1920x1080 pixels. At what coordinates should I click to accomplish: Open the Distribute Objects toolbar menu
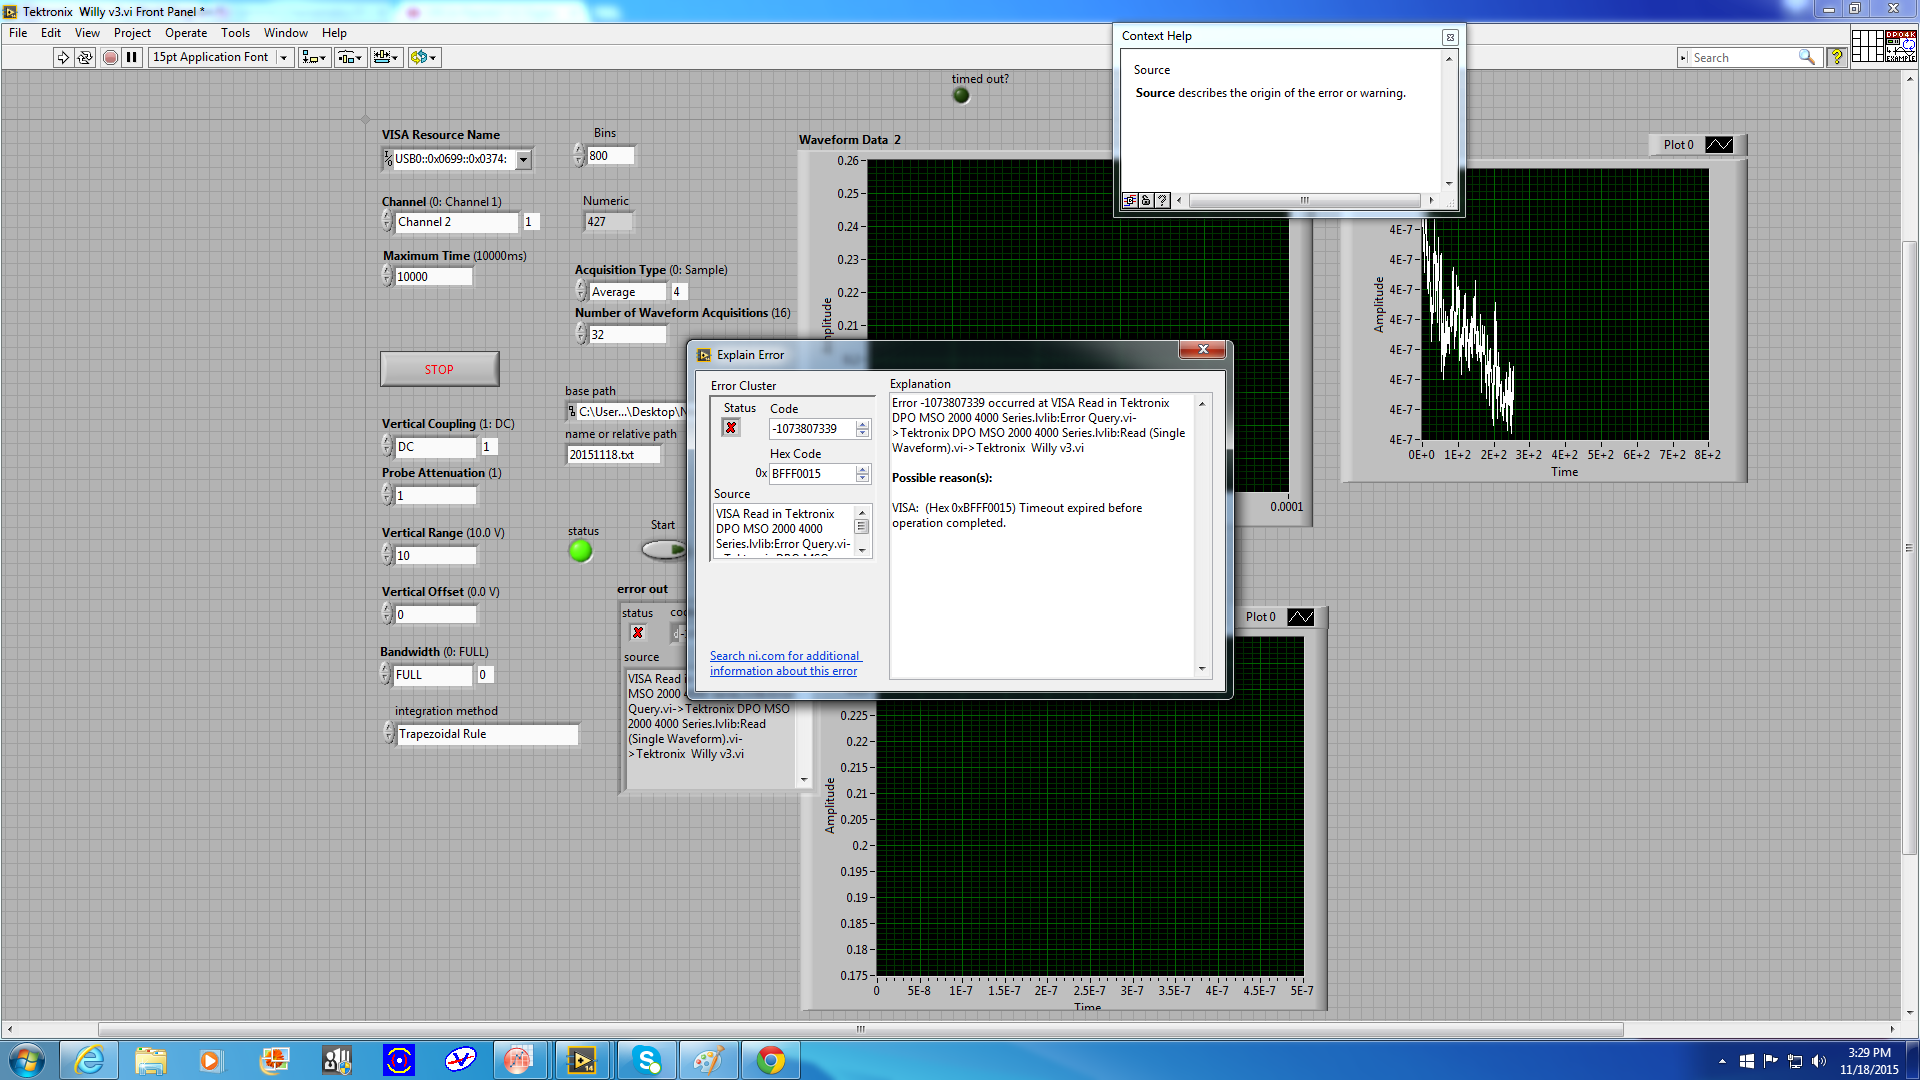point(349,57)
